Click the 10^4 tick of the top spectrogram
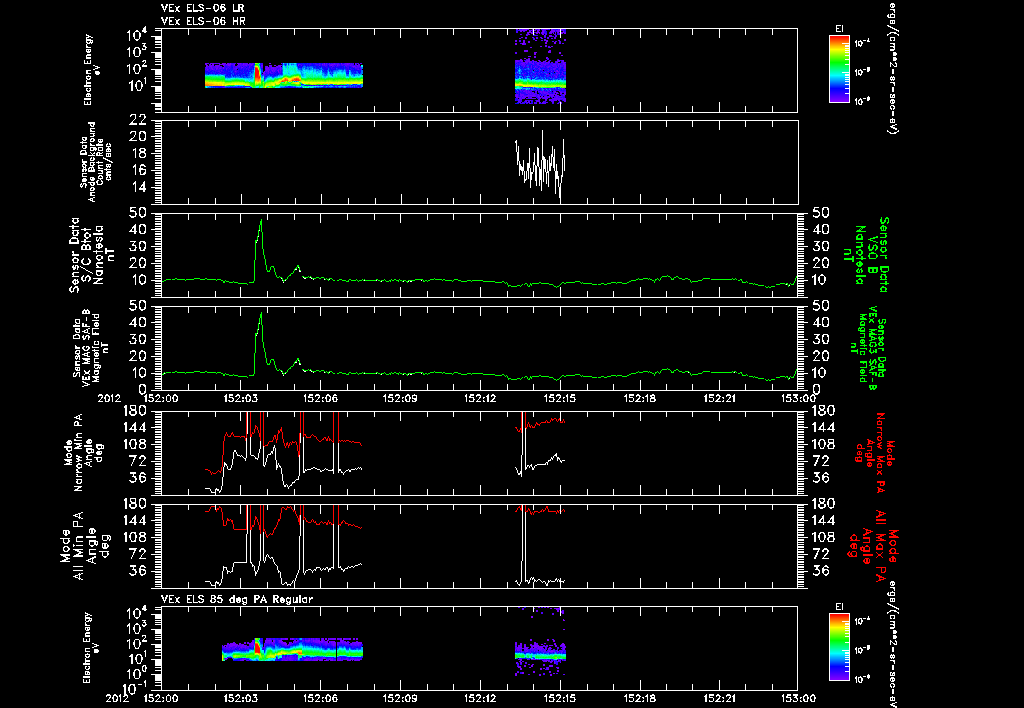 click(x=137, y=34)
